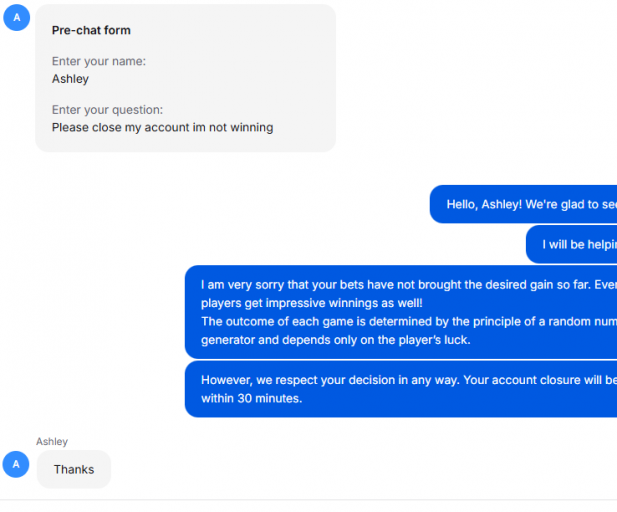617x512 pixels.
Task: Click the "Pre-chat form" heading
Action: (91, 31)
